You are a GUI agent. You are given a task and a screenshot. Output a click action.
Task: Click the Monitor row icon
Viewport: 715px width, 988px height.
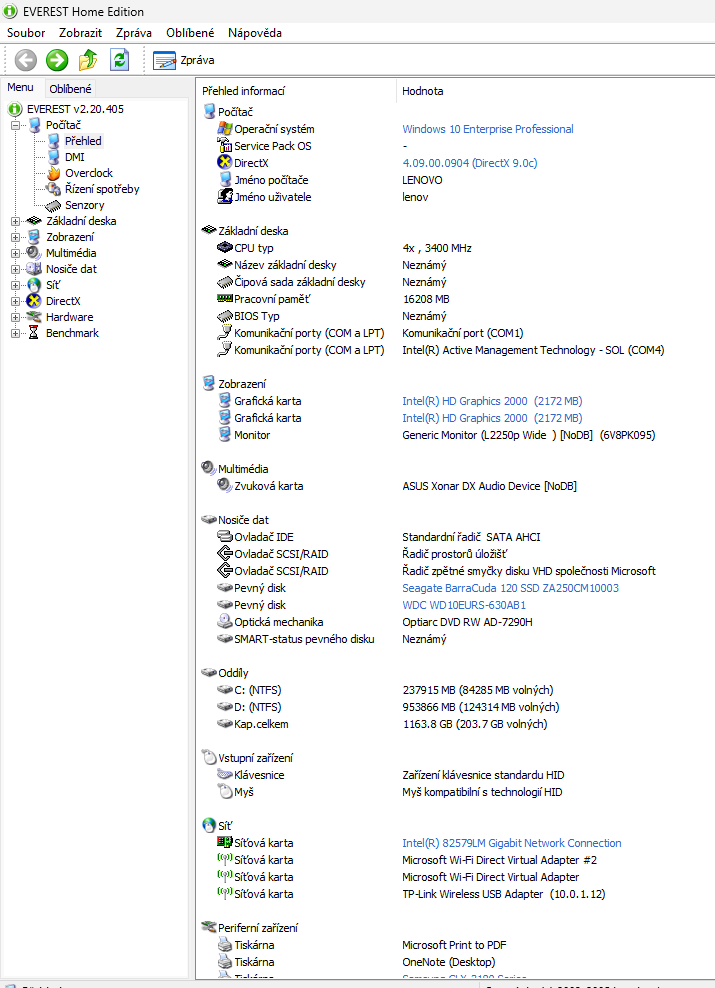(x=225, y=434)
